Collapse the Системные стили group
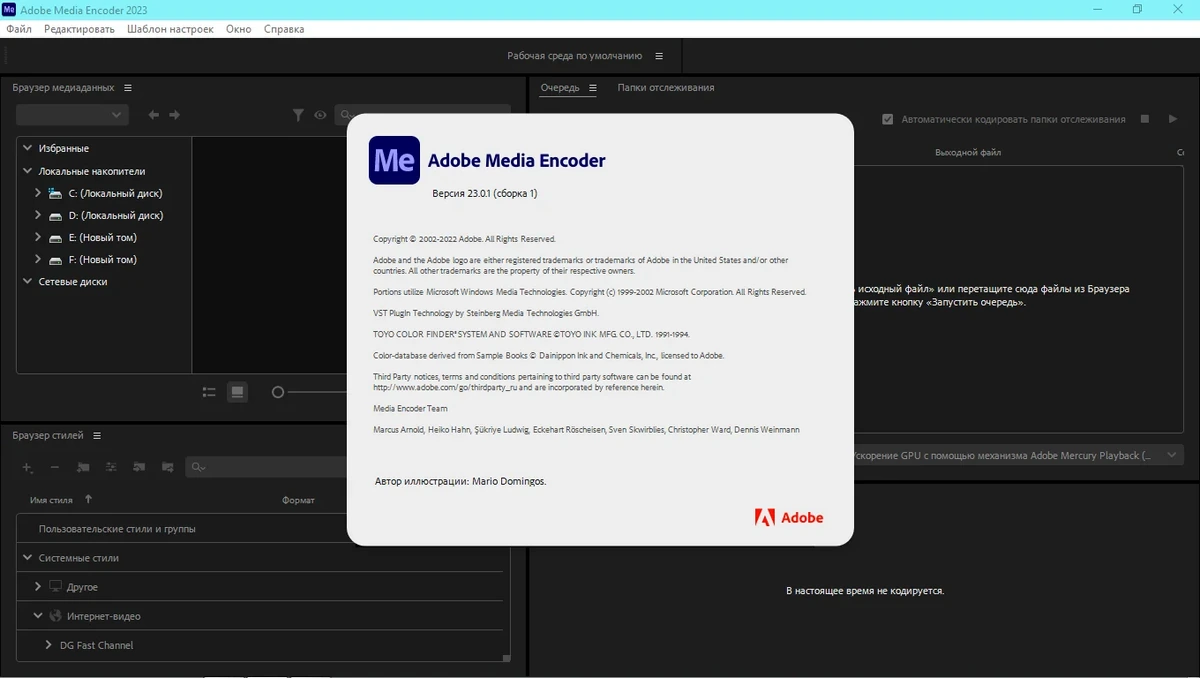 pos(28,558)
